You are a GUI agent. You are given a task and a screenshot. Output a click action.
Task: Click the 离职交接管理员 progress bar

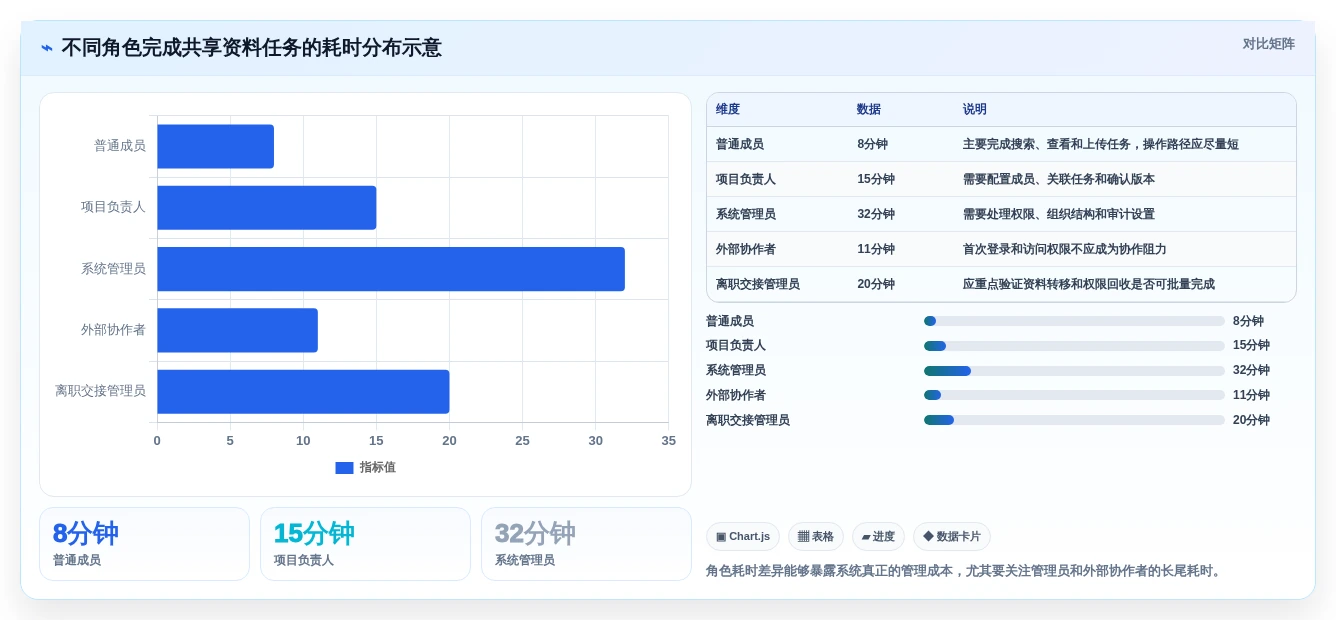[x=1074, y=420]
